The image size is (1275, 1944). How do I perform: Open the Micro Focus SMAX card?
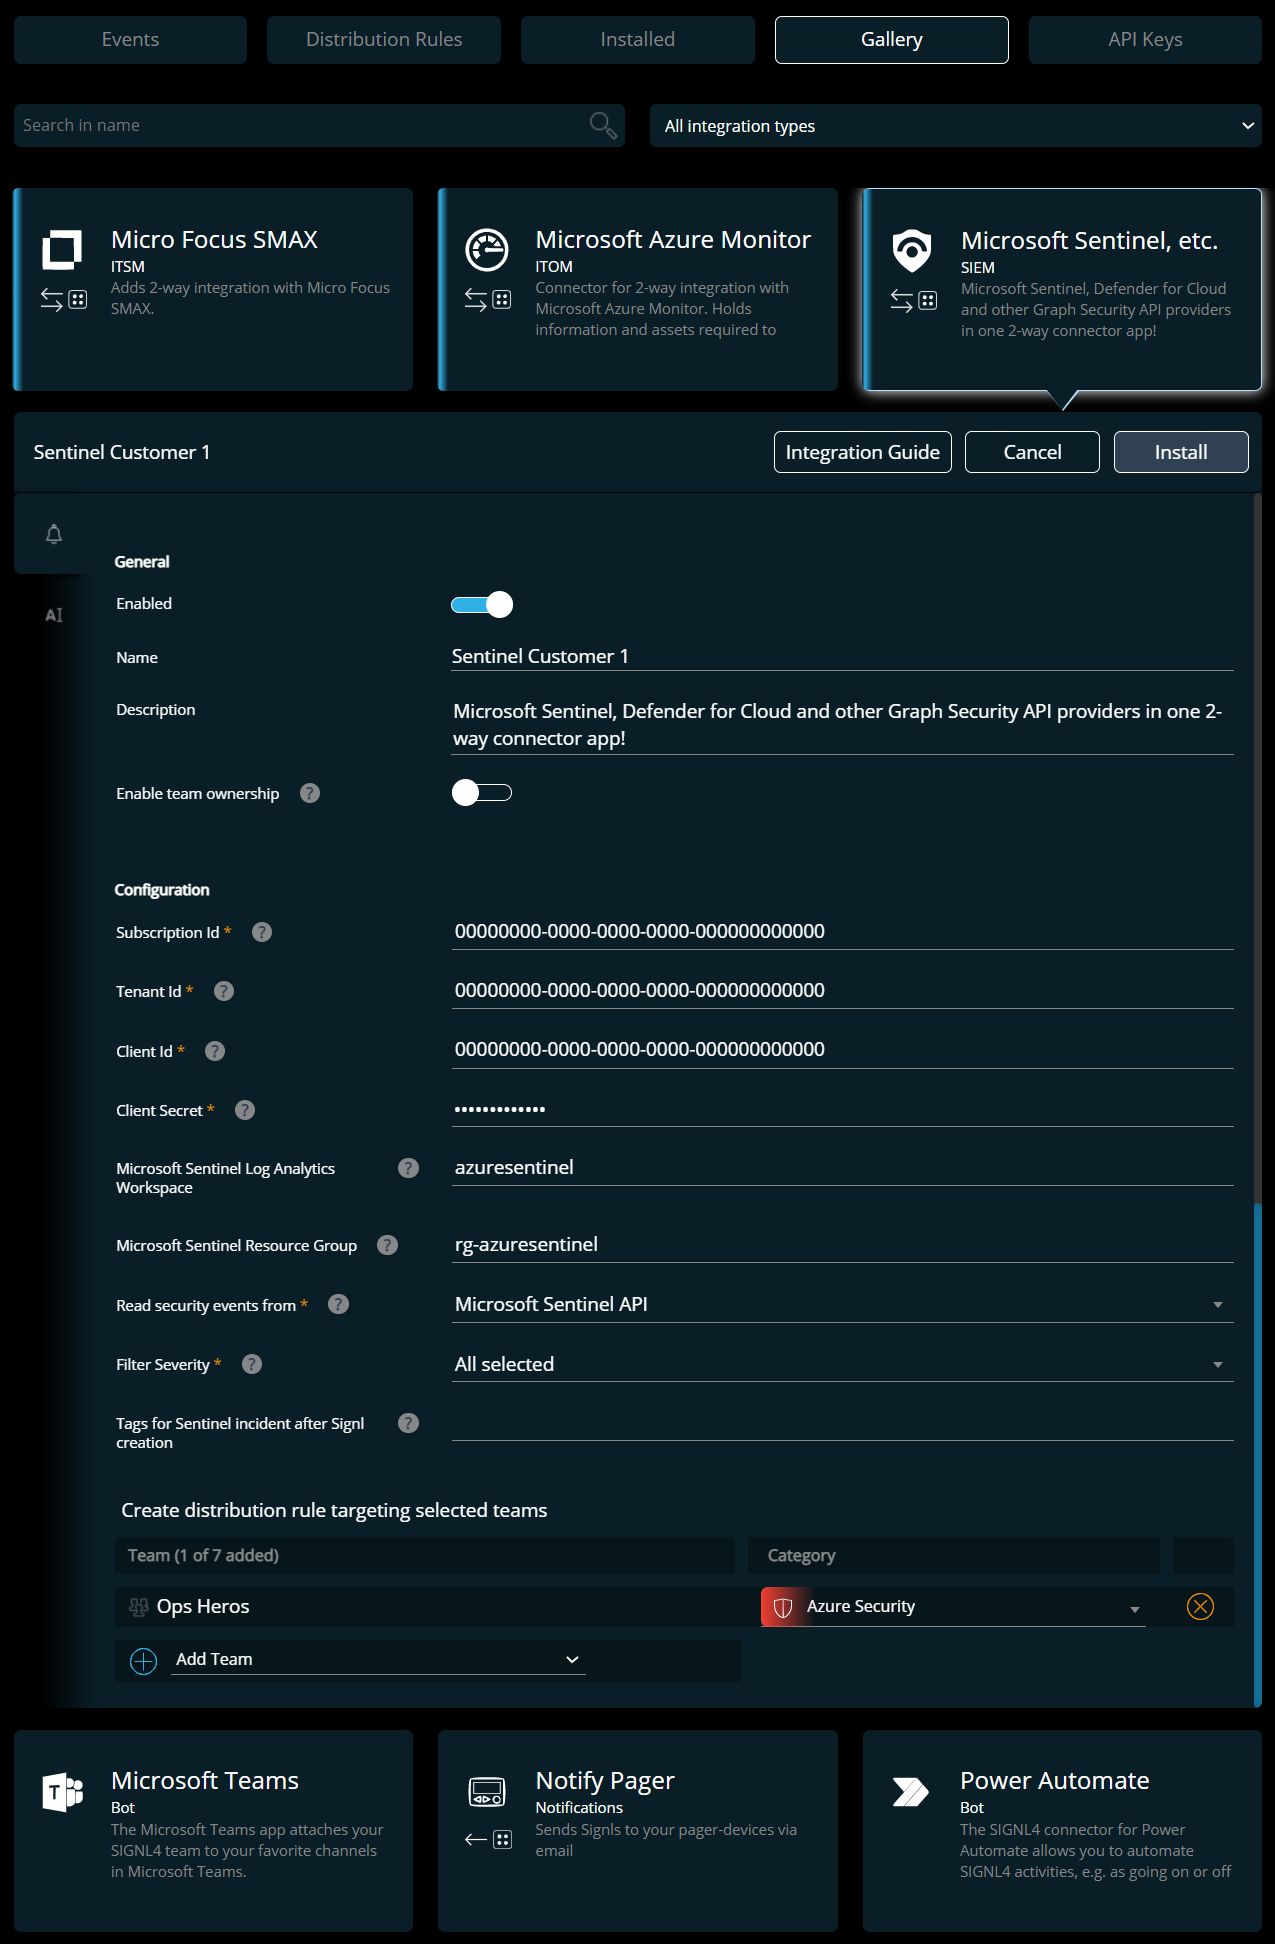pyautogui.click(x=213, y=289)
